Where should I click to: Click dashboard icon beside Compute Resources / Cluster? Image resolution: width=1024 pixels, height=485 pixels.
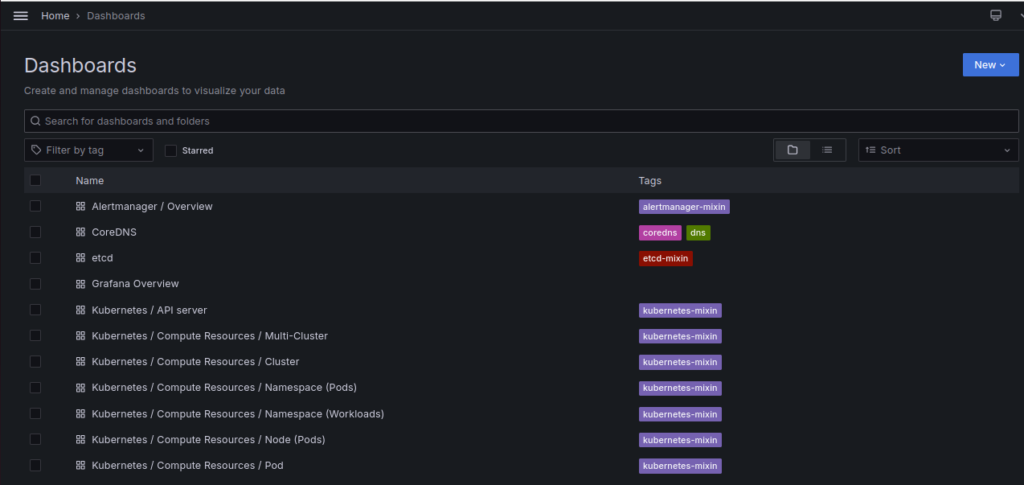pyautogui.click(x=80, y=362)
